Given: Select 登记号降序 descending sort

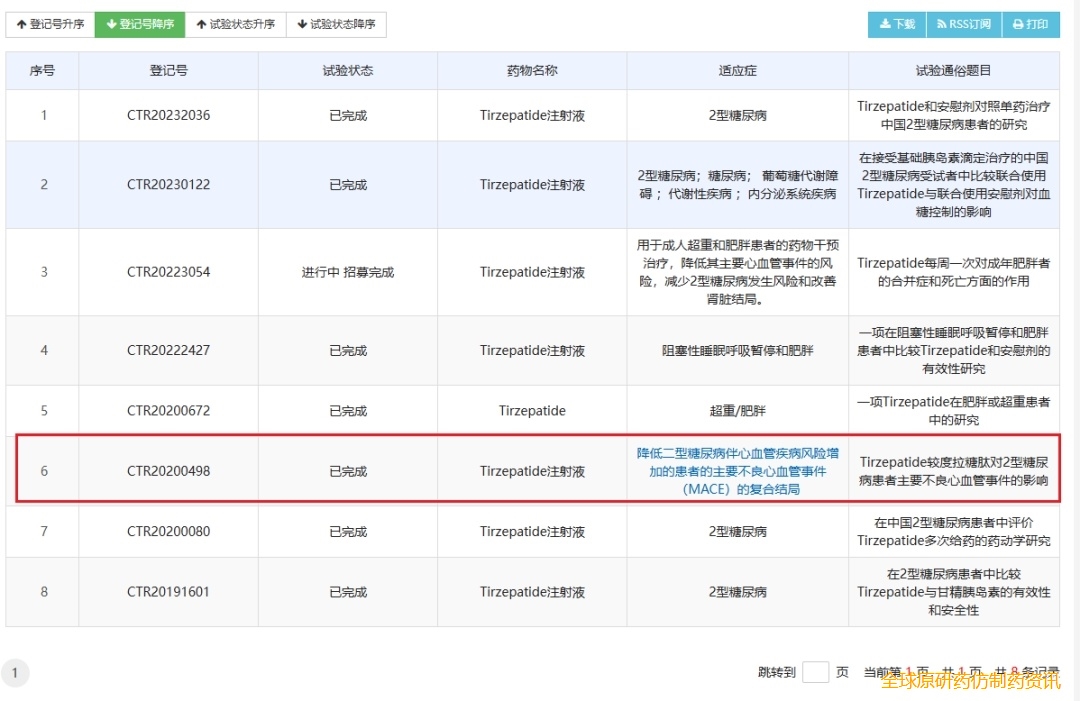Looking at the screenshot, I should click(141, 25).
